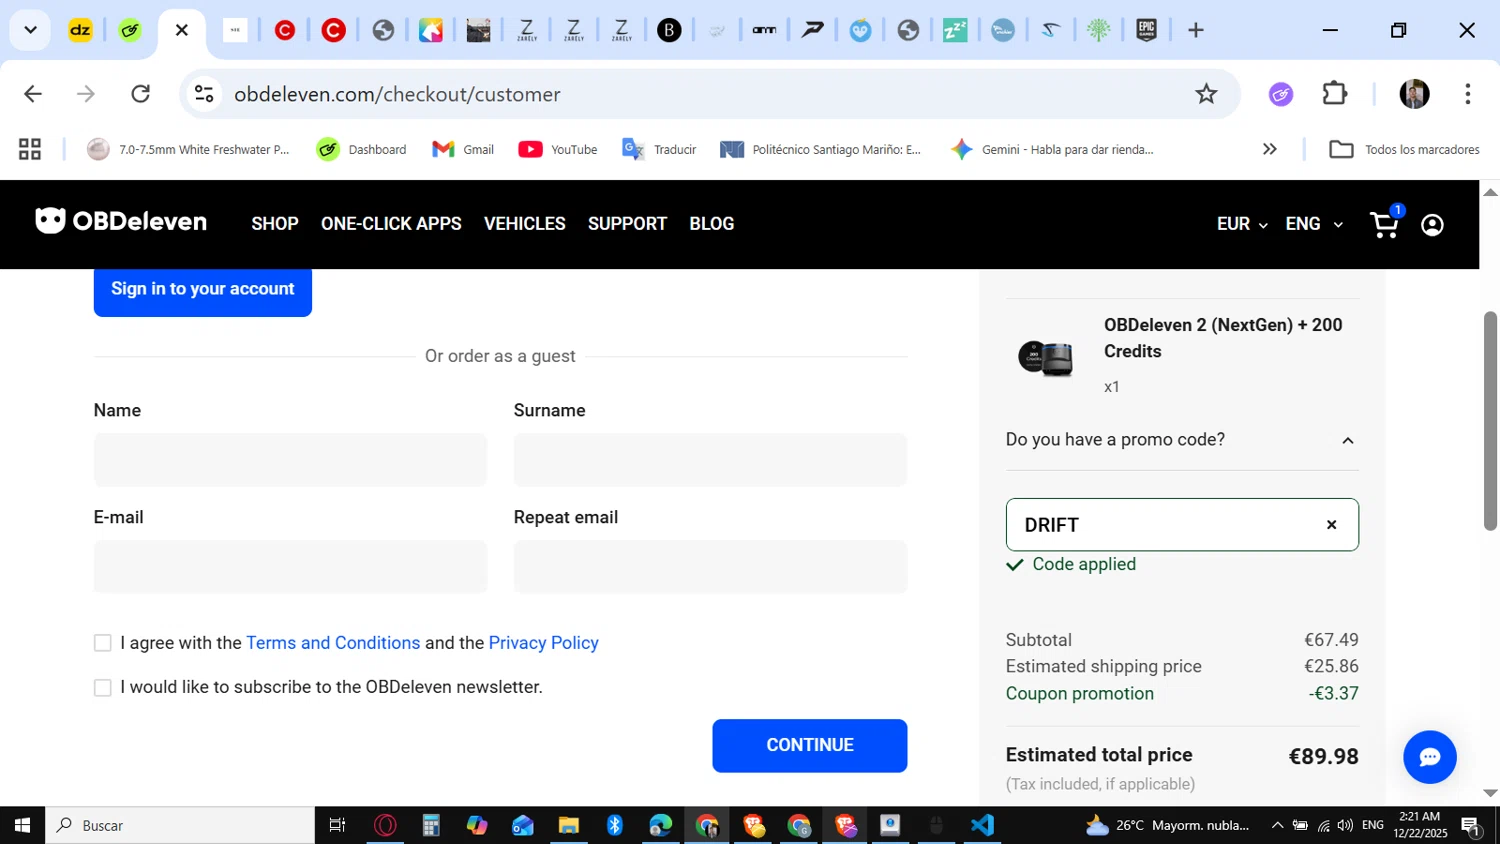Launch Opera from the taskbar
Image resolution: width=1500 pixels, height=844 pixels.
(x=385, y=825)
